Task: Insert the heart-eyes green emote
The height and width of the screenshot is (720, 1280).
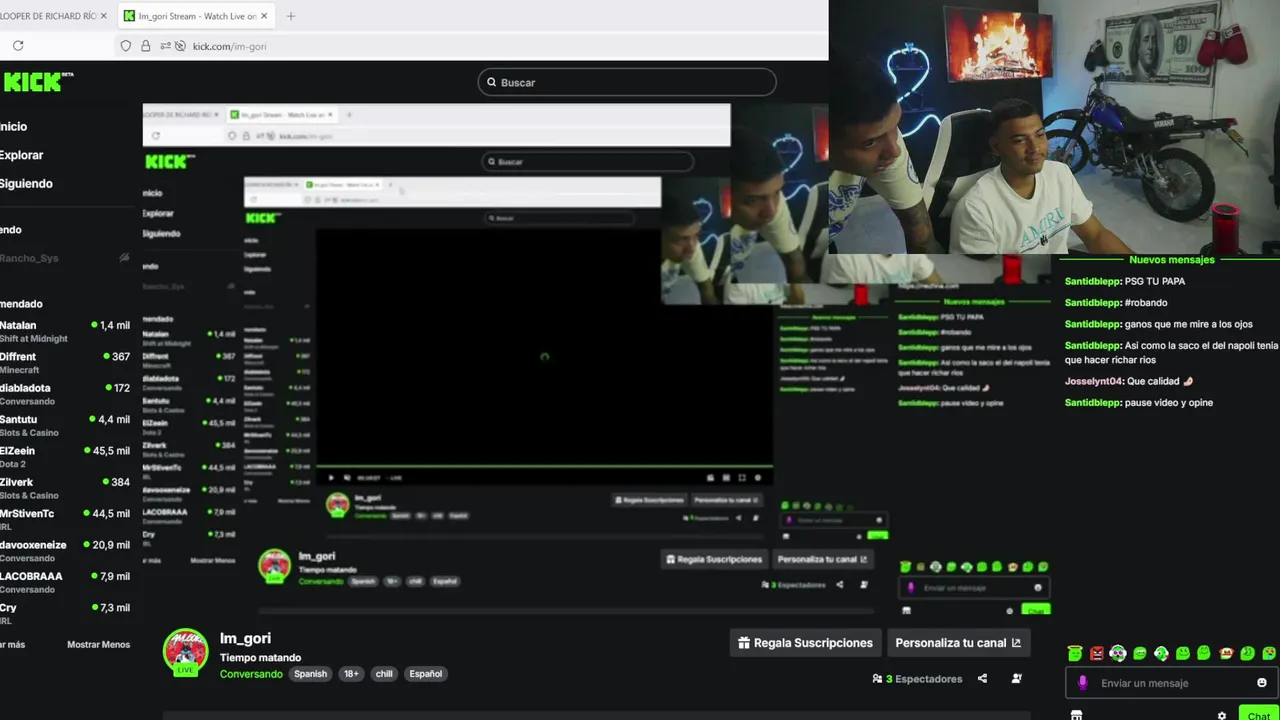Action: pos(1269,654)
